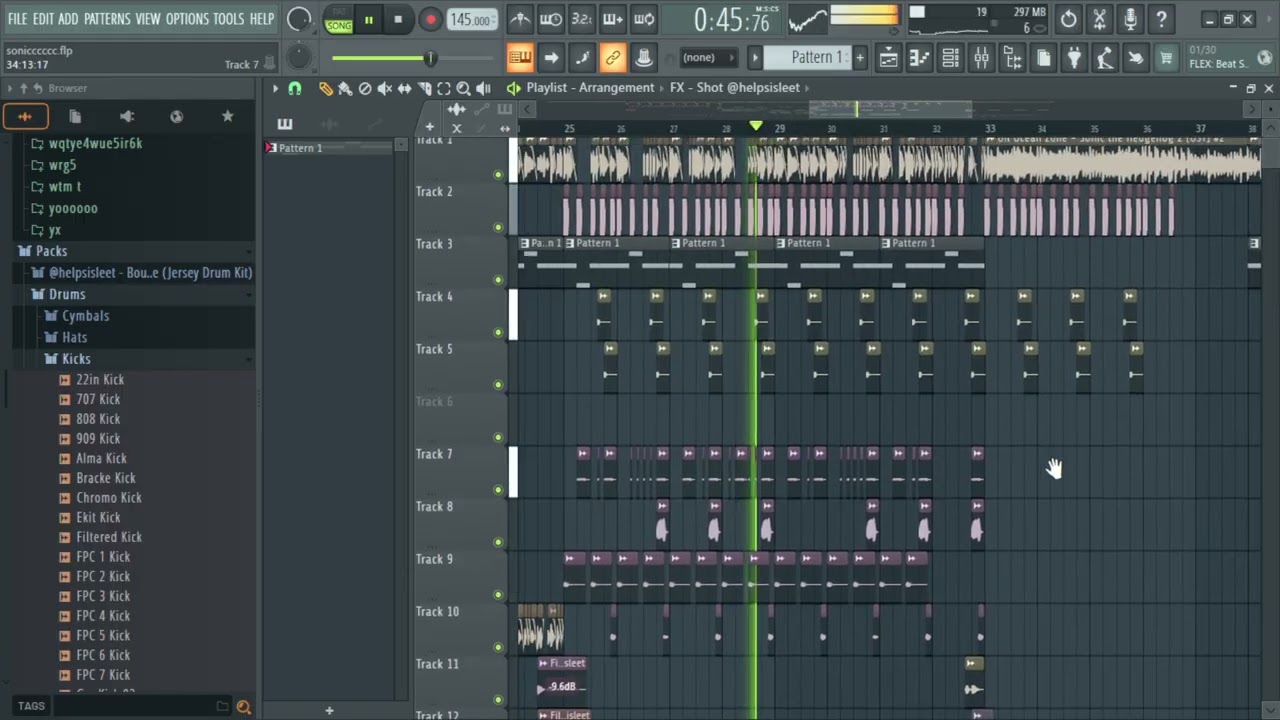The height and width of the screenshot is (720, 1280).
Task: Click the playhead marker on the timeline
Action: [x=756, y=126]
